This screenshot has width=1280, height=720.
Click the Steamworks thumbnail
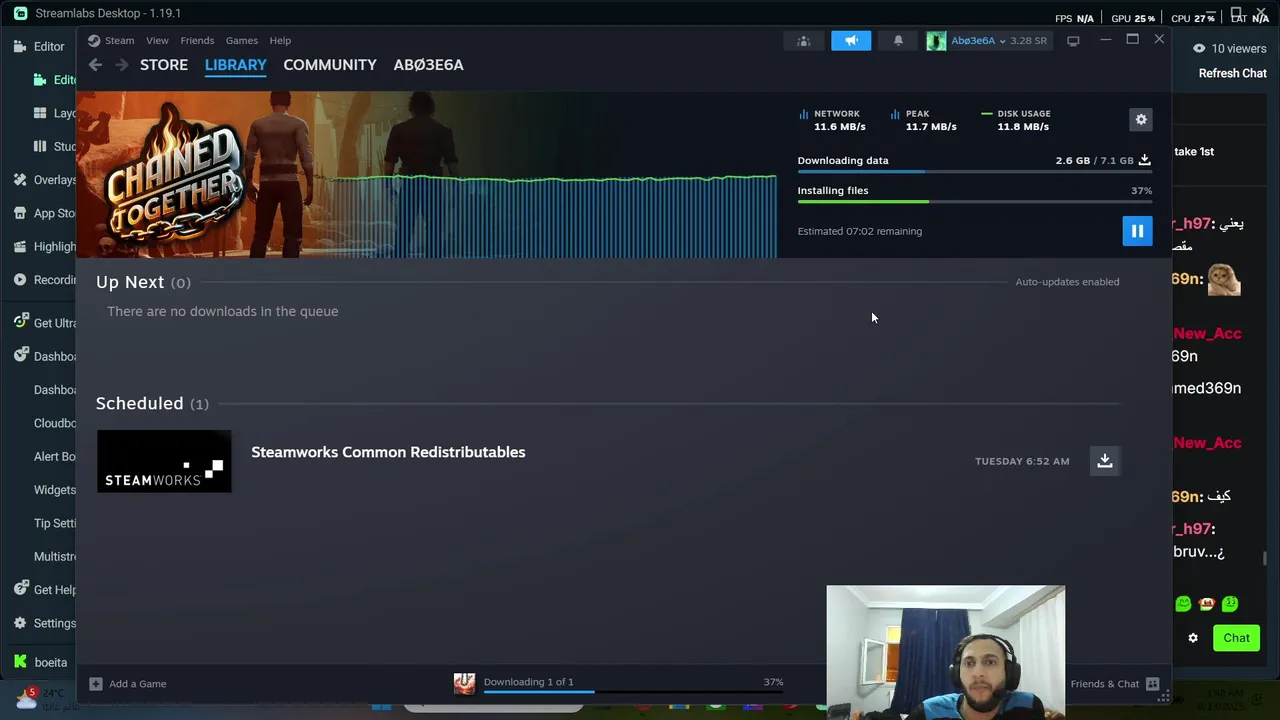pos(164,461)
